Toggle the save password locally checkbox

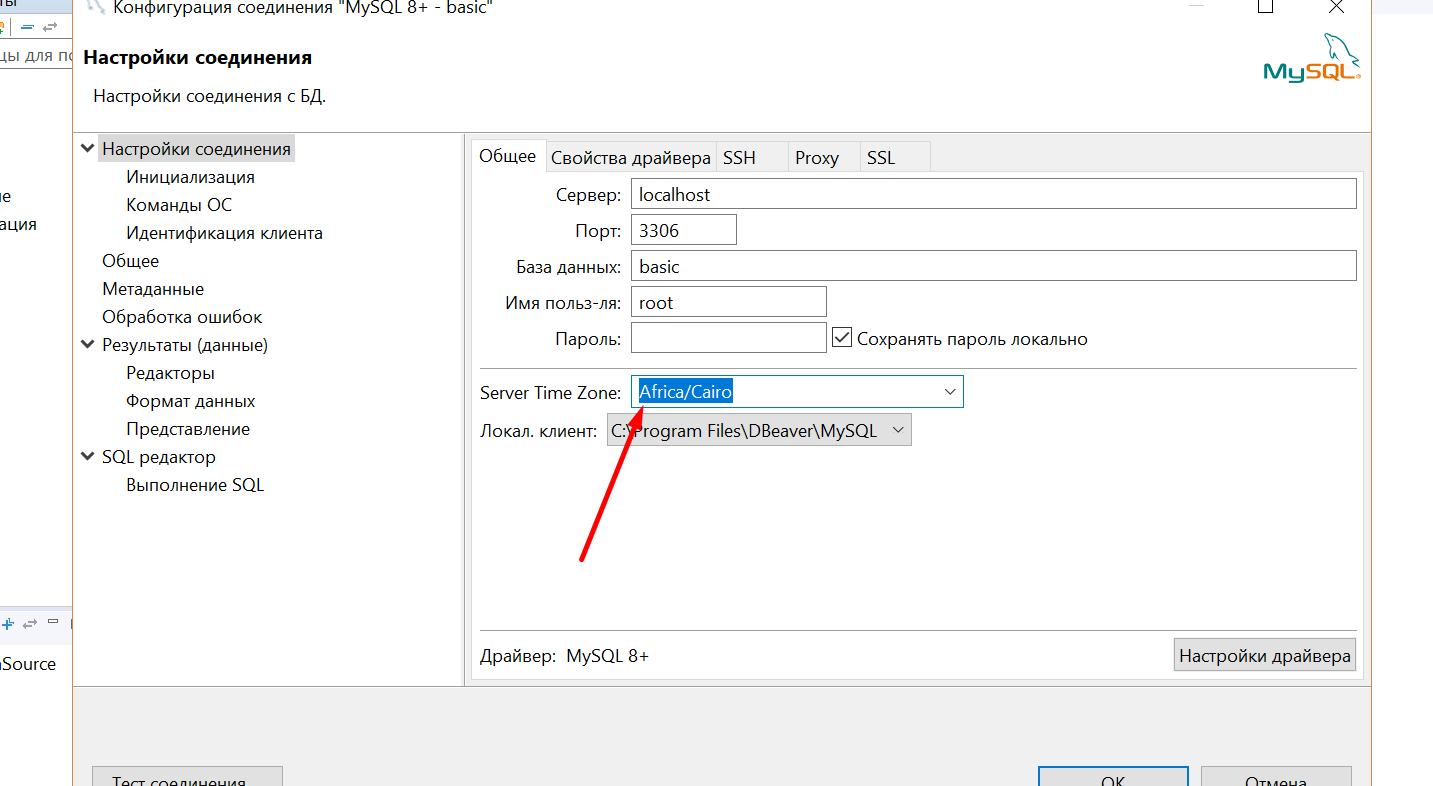pos(841,338)
